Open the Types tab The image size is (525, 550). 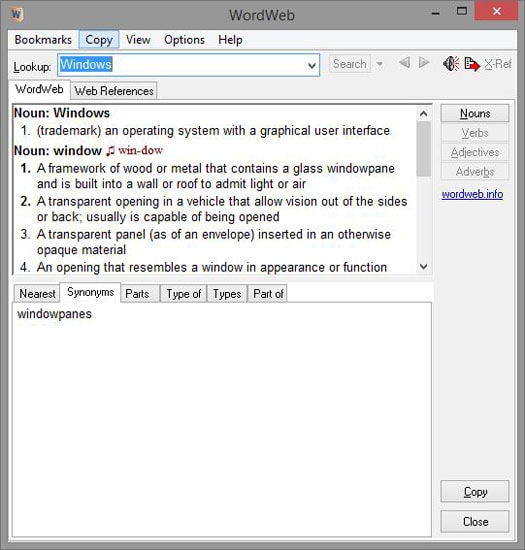pyautogui.click(x=227, y=294)
